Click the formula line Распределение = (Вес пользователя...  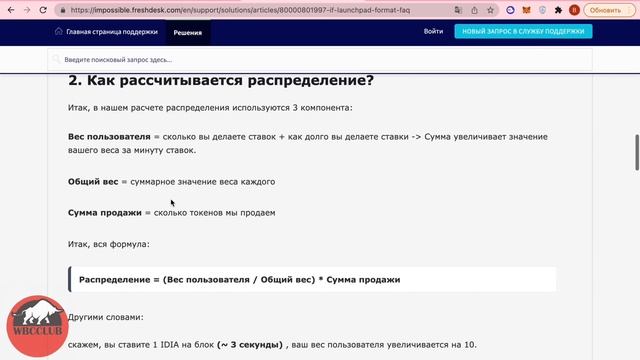[x=240, y=280]
